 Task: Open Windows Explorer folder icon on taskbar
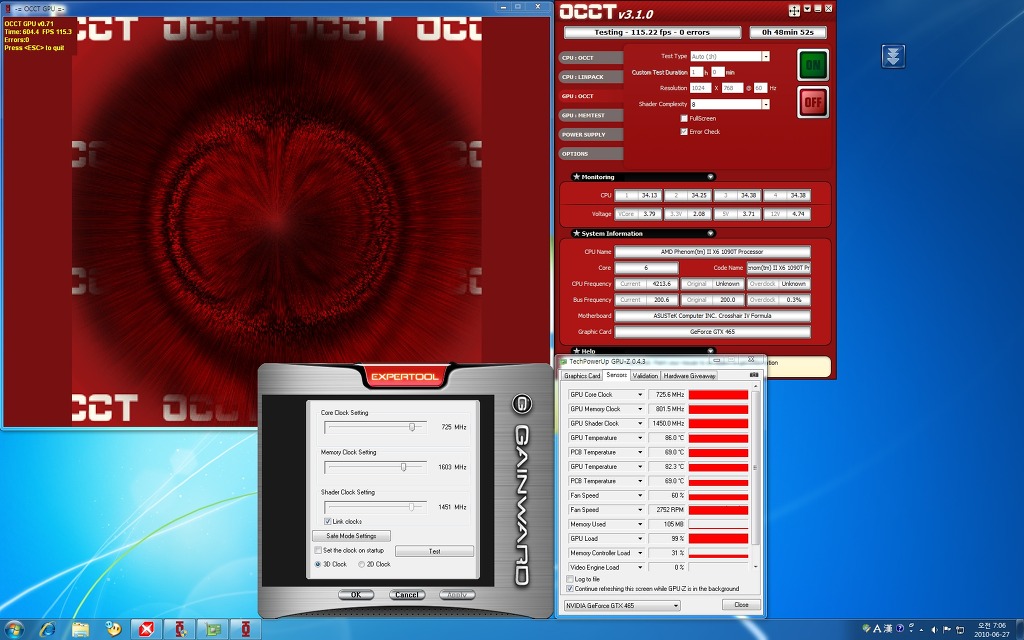[80, 629]
